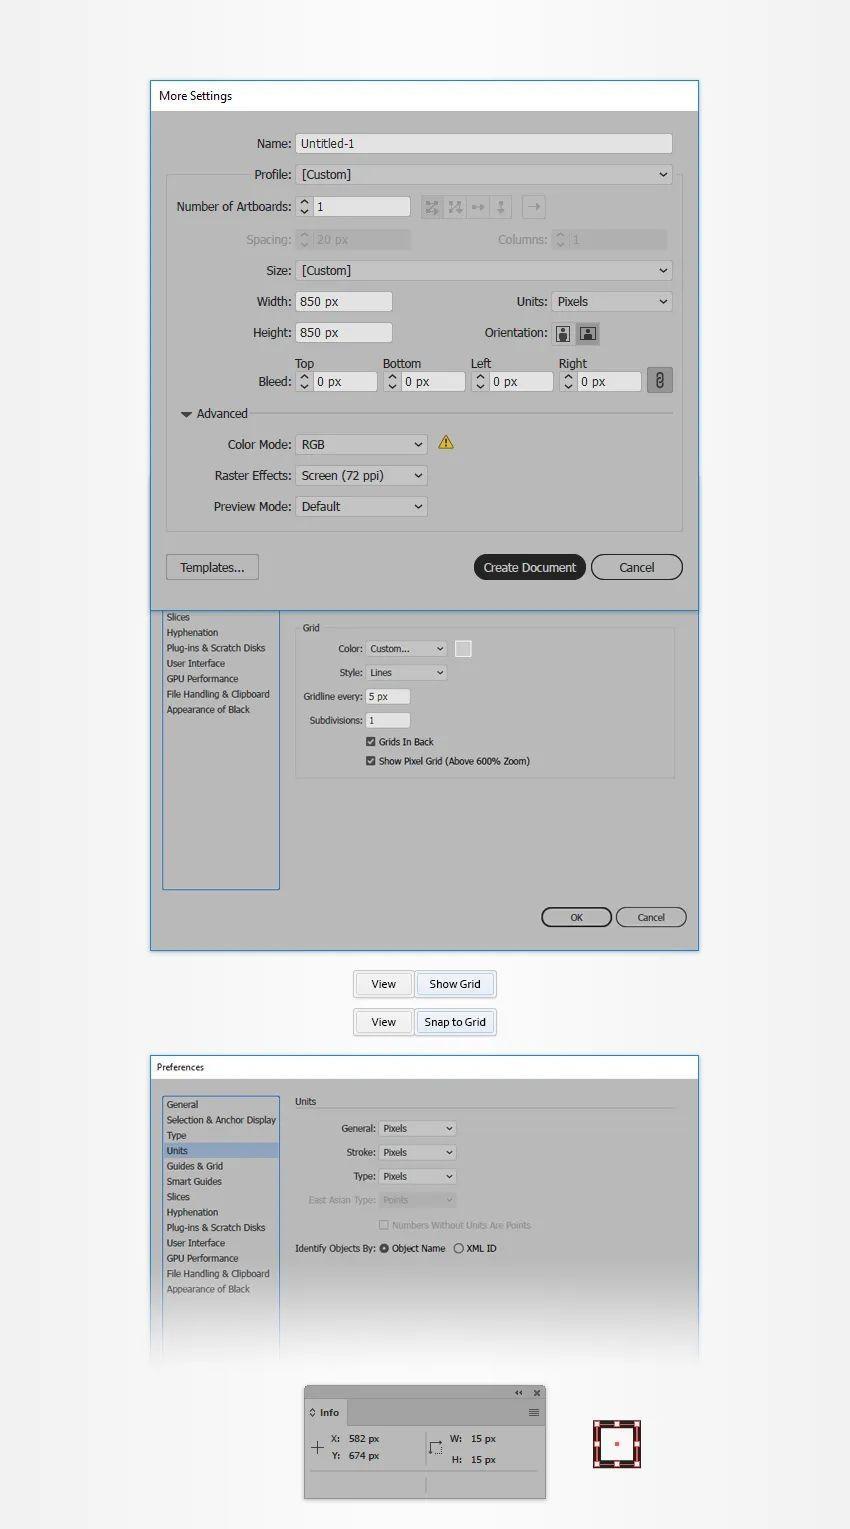Open the Color Mode RGB dropdown
Screen dimensions: 850x1529
tap(362, 445)
